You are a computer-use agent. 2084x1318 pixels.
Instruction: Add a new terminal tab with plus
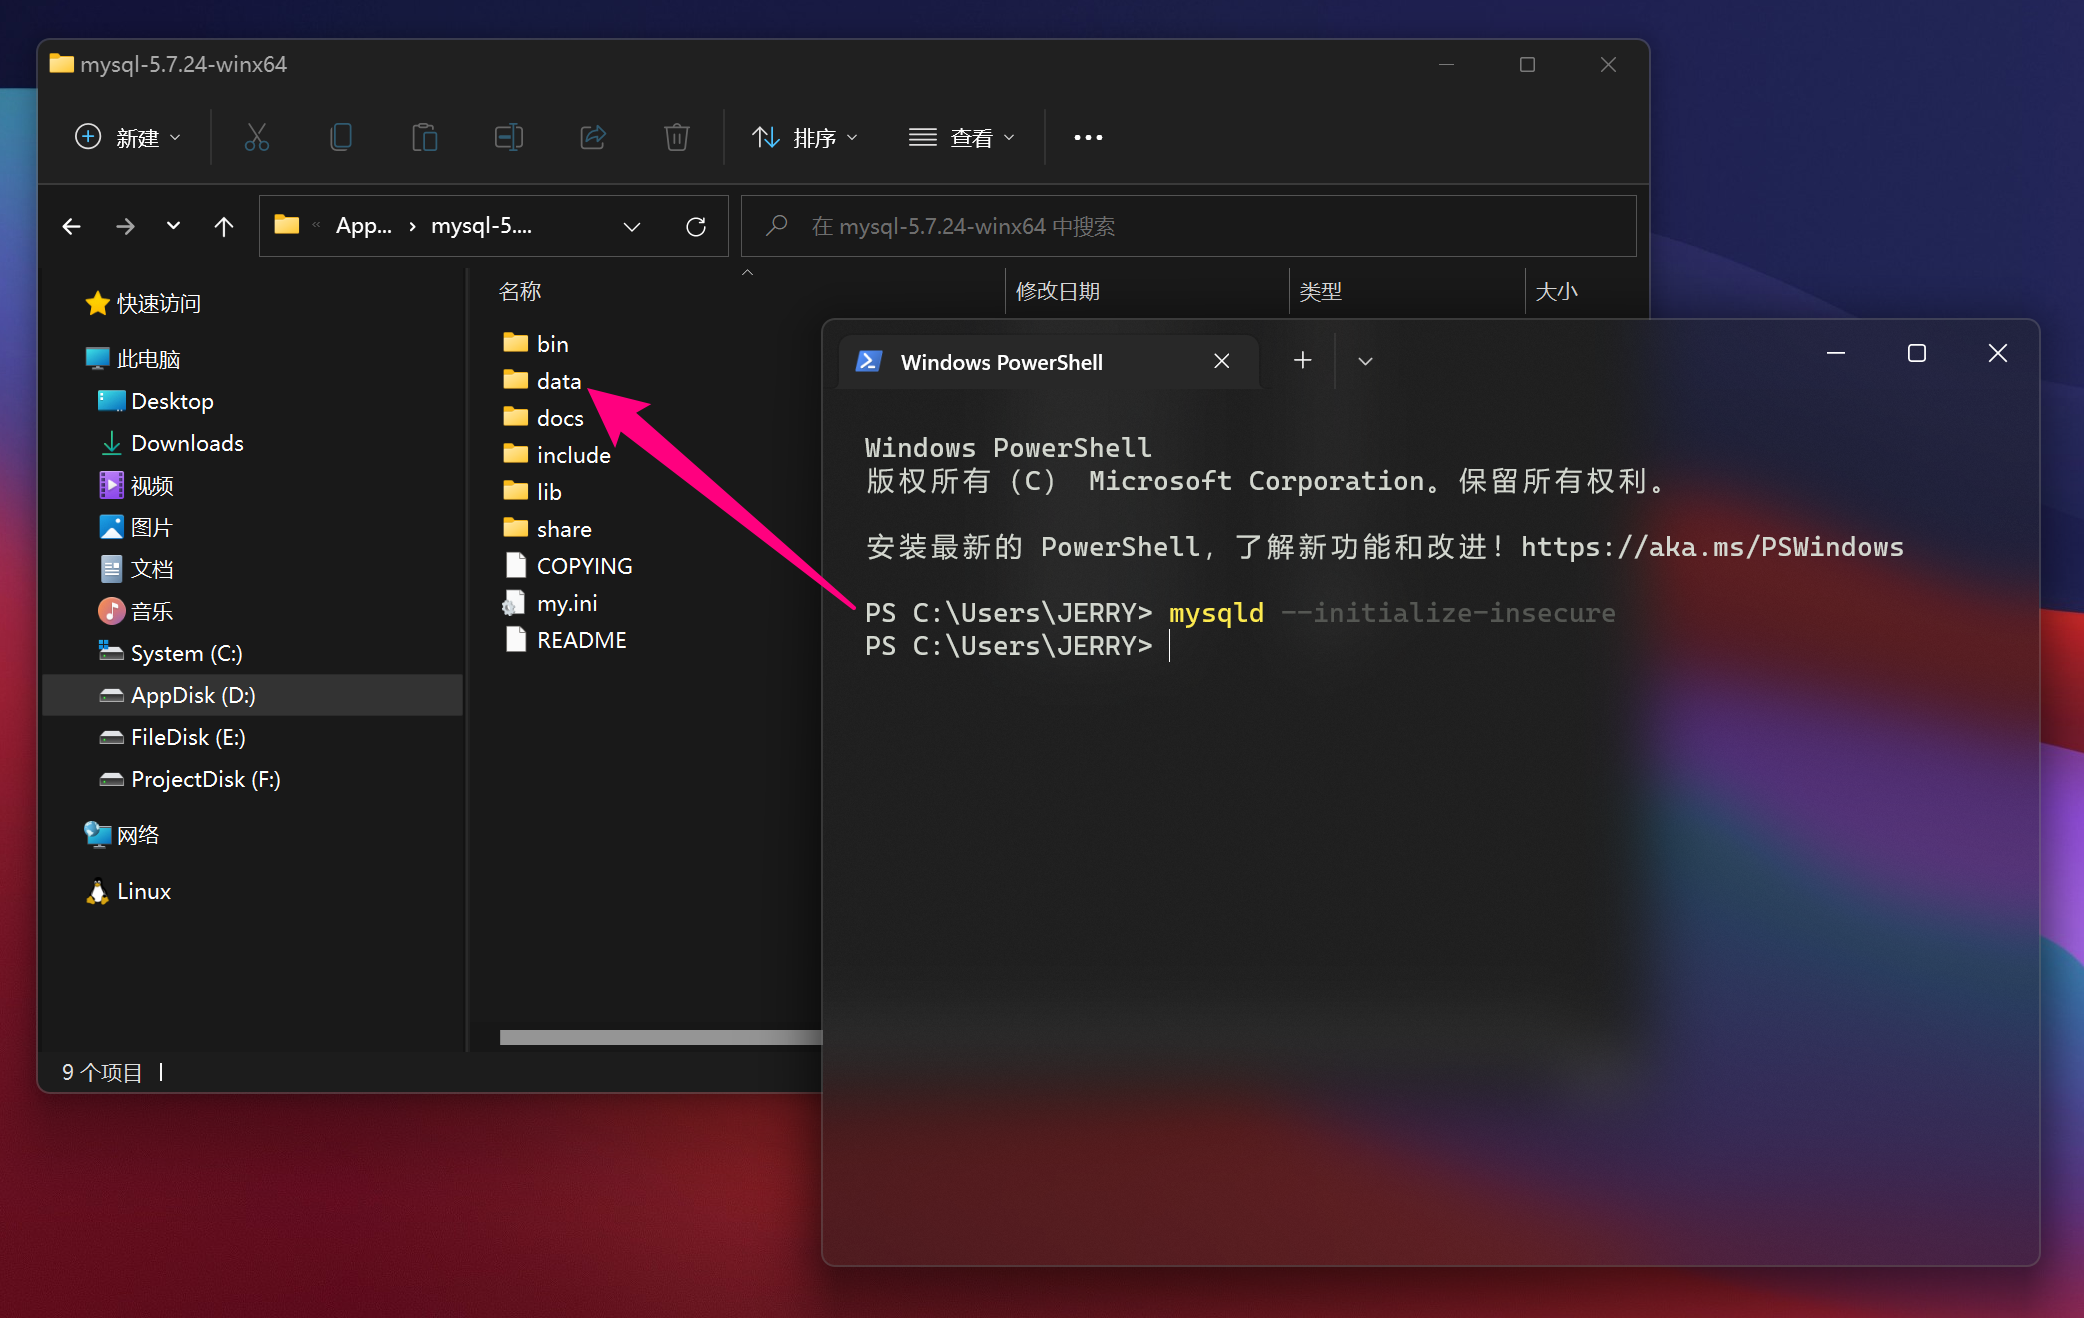pyautogui.click(x=1302, y=360)
